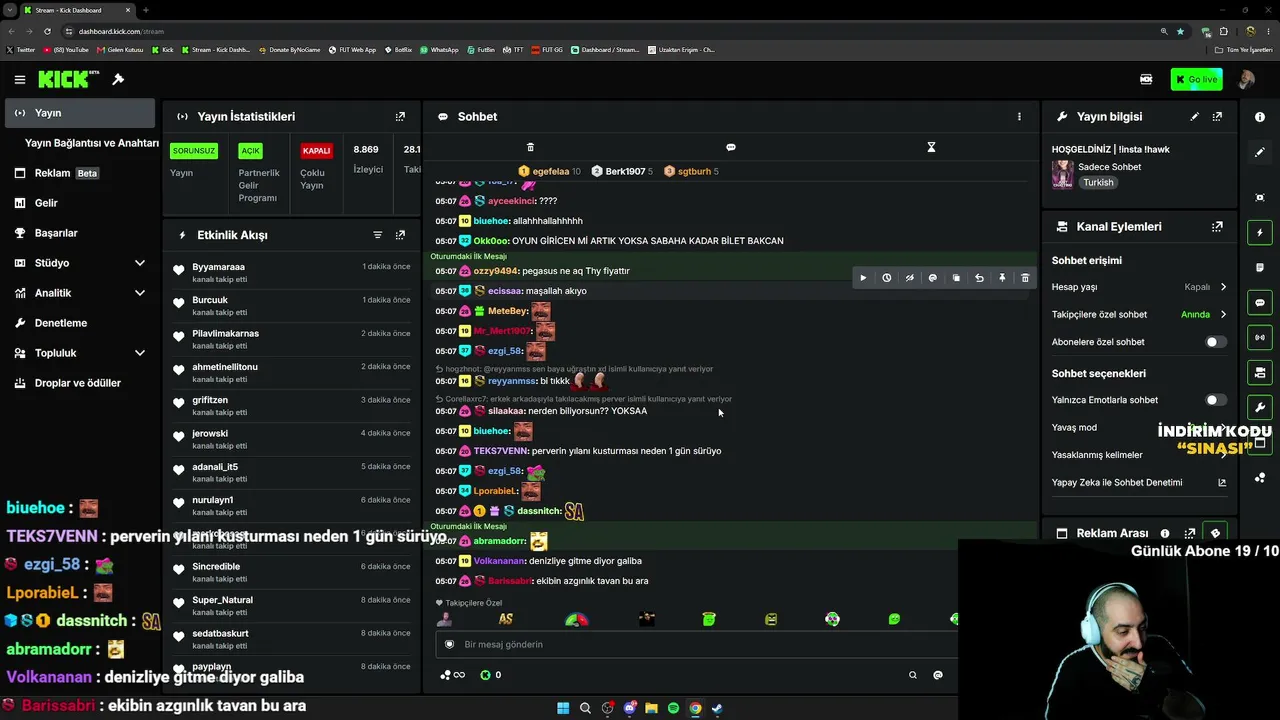The width and height of the screenshot is (1280, 720).
Task: Open File Explorer from the taskbar
Action: [x=651, y=709]
